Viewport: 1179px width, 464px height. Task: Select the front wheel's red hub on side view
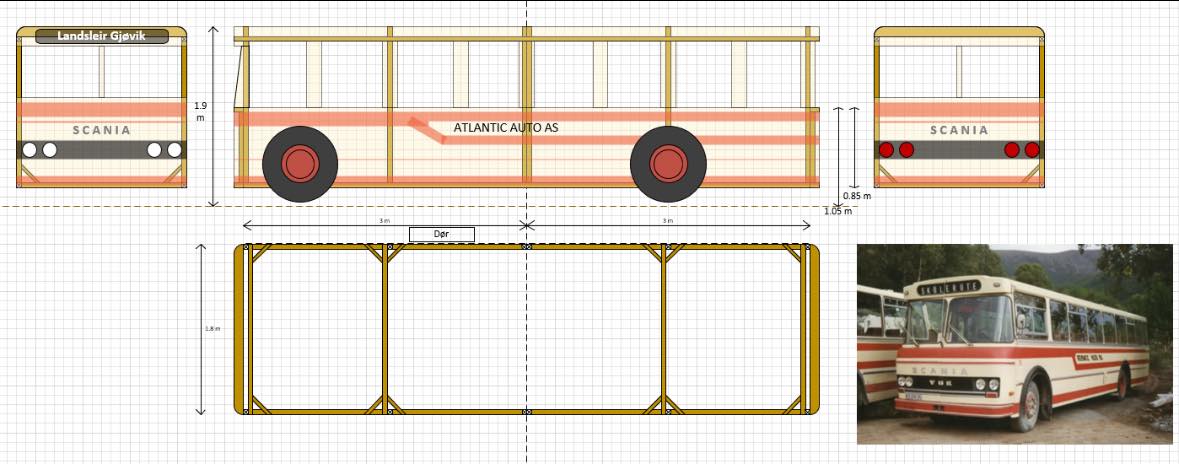click(300, 164)
